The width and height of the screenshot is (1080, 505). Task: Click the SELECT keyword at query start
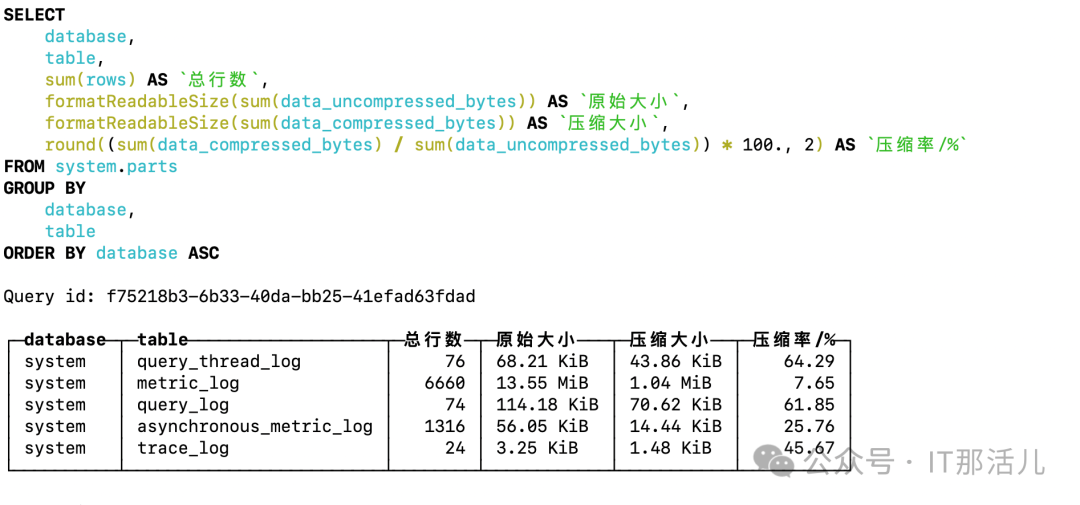click(34, 14)
